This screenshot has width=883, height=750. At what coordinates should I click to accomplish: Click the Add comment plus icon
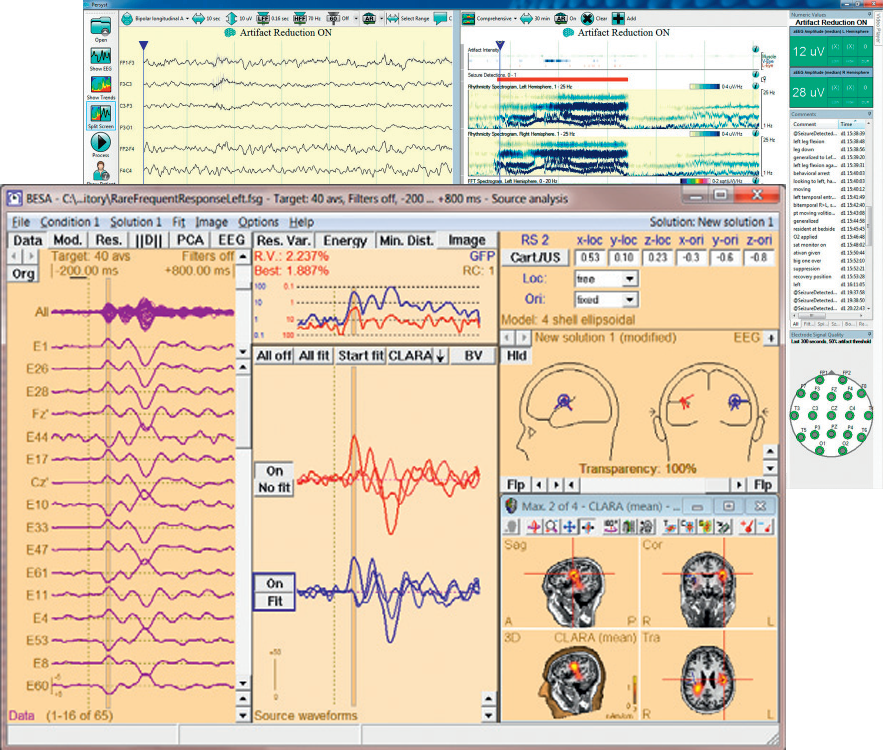619,18
